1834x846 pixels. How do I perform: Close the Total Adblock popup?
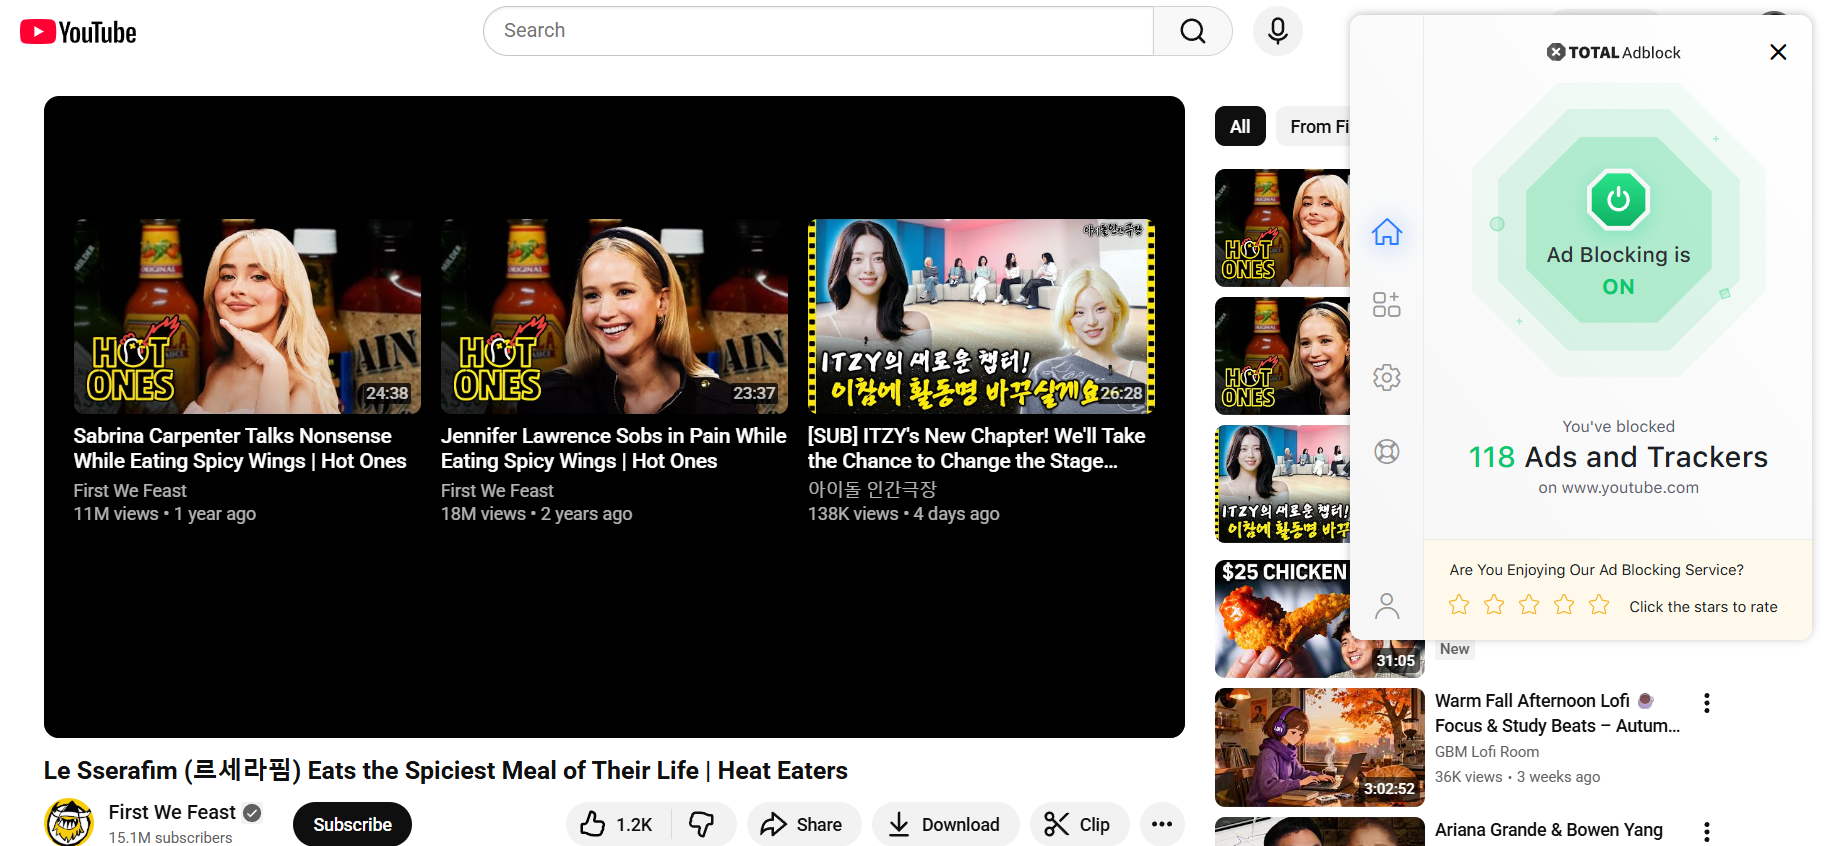pos(1777,52)
